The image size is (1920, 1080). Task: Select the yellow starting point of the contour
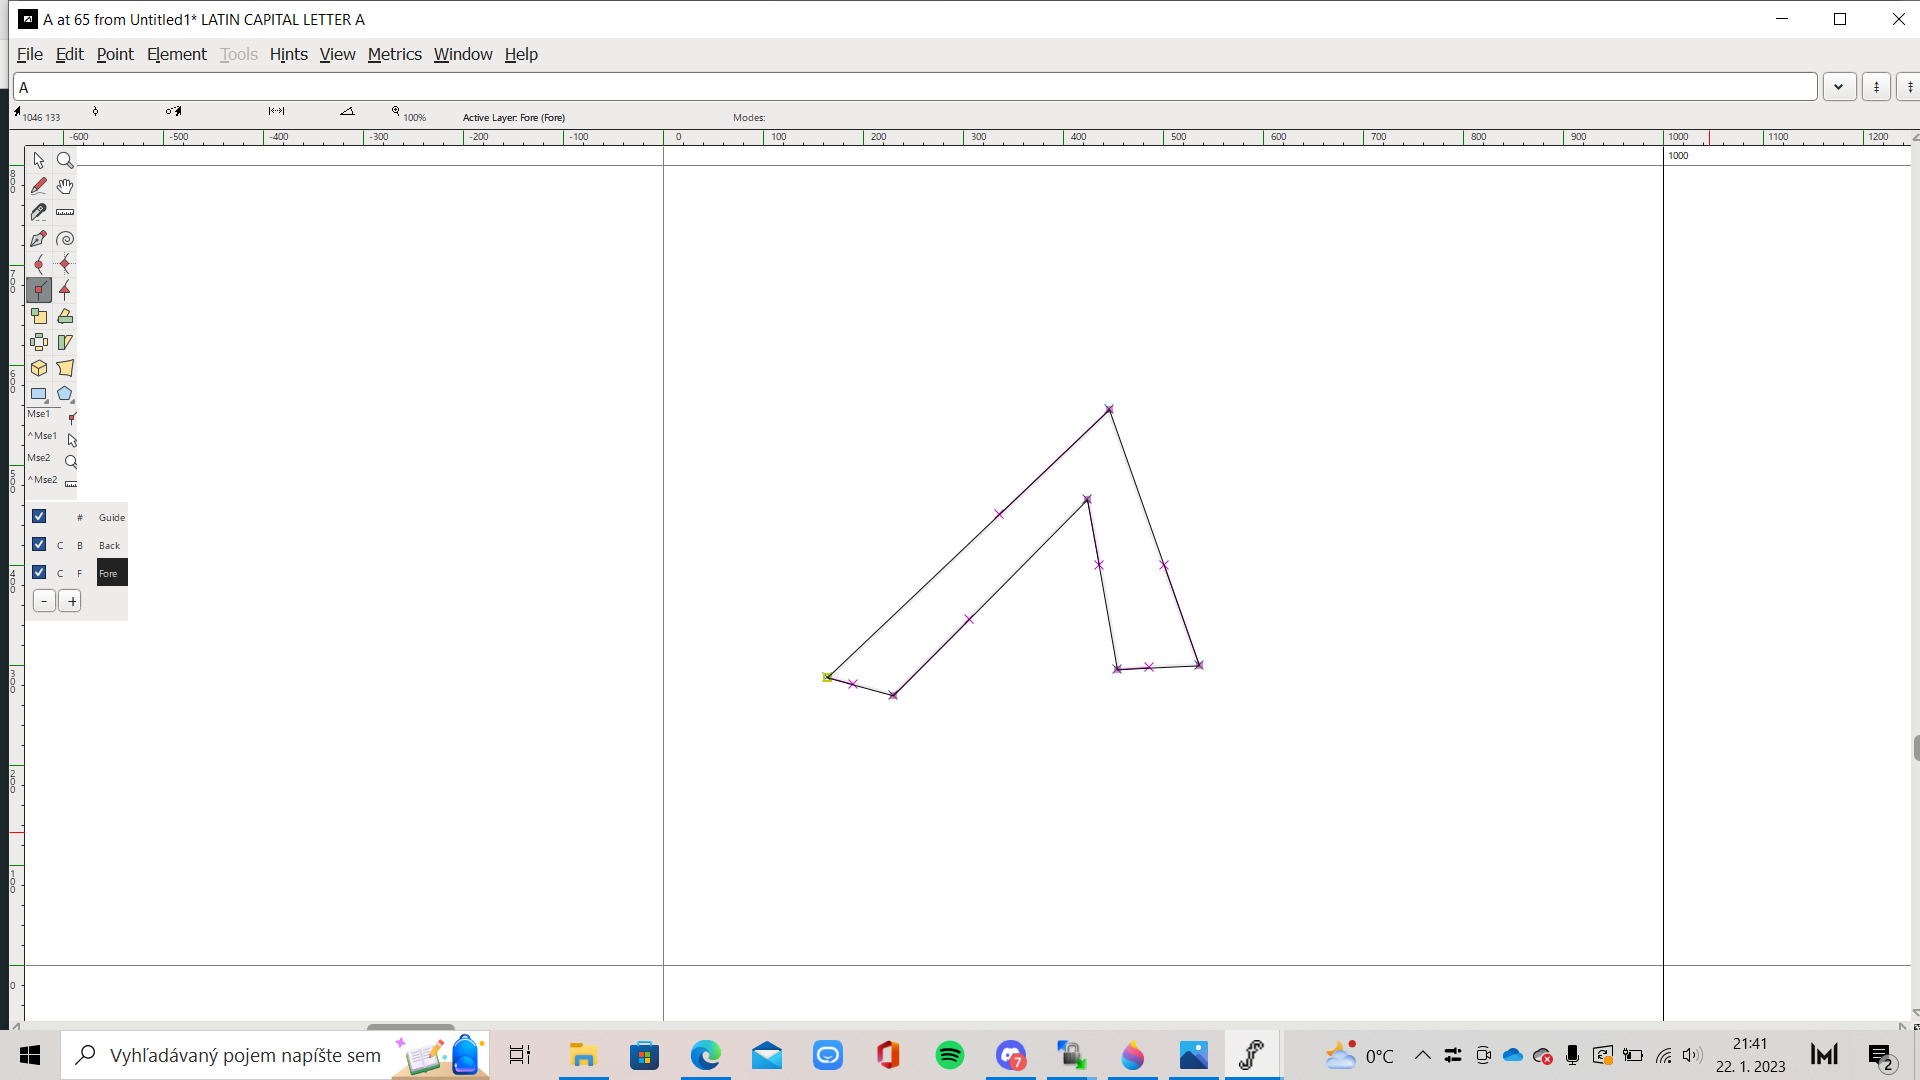tap(827, 677)
